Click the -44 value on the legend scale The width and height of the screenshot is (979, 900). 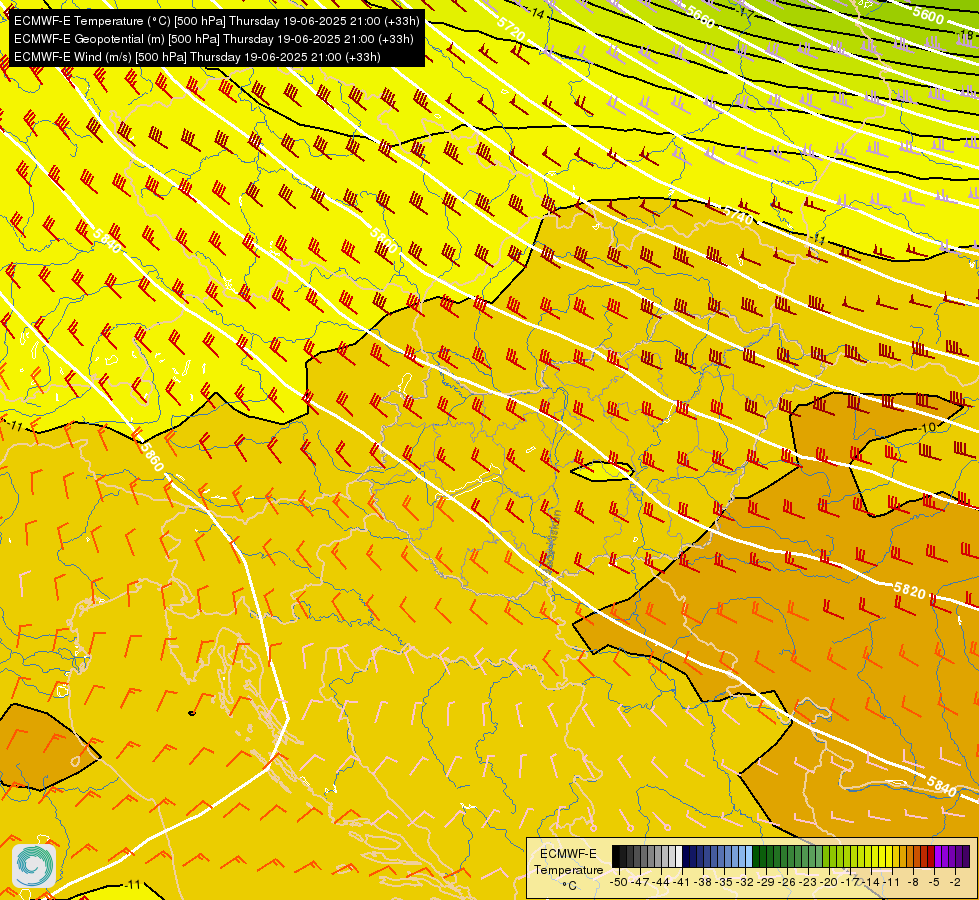(661, 882)
